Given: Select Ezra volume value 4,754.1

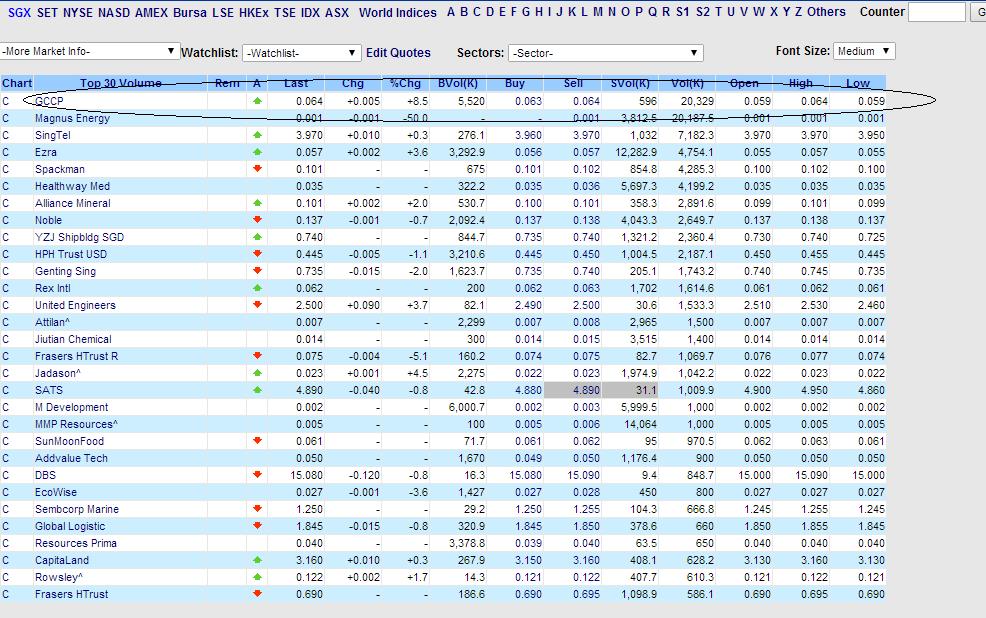Looking at the screenshot, I should (x=695, y=152).
